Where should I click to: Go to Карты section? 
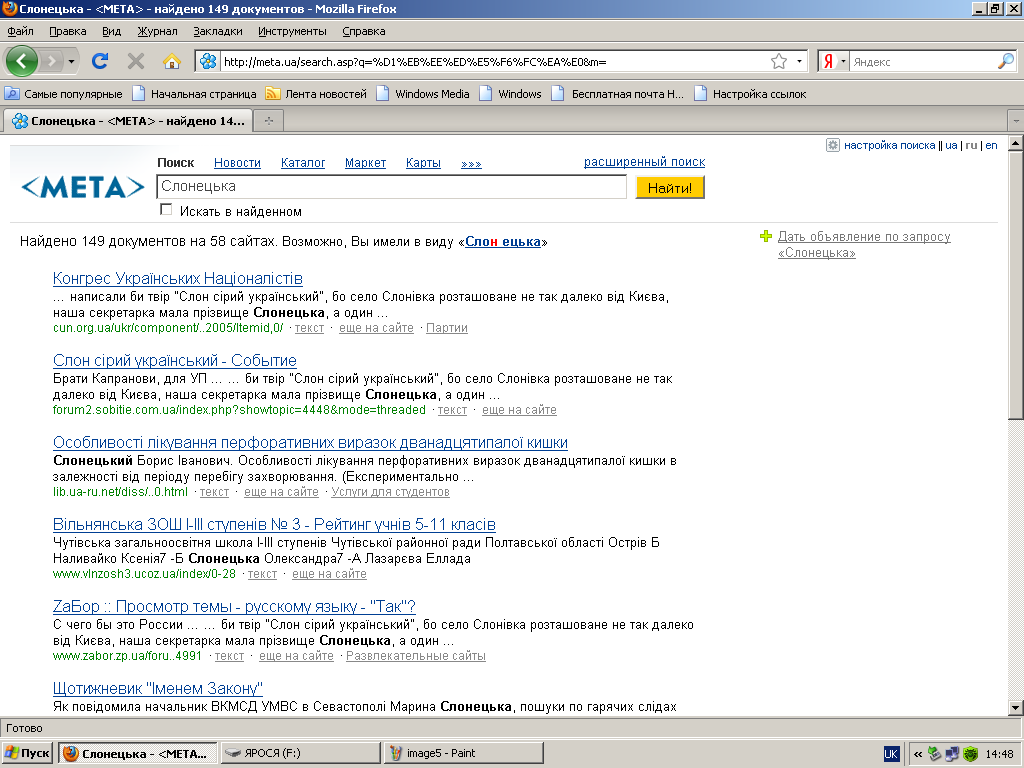[423, 163]
